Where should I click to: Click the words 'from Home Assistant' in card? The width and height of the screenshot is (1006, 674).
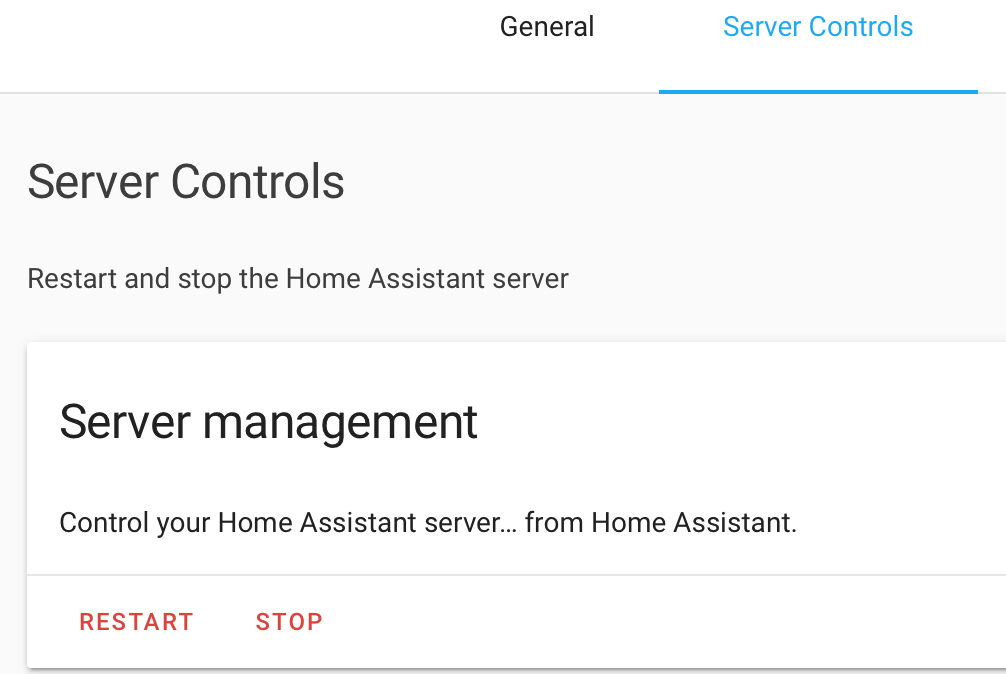click(661, 522)
